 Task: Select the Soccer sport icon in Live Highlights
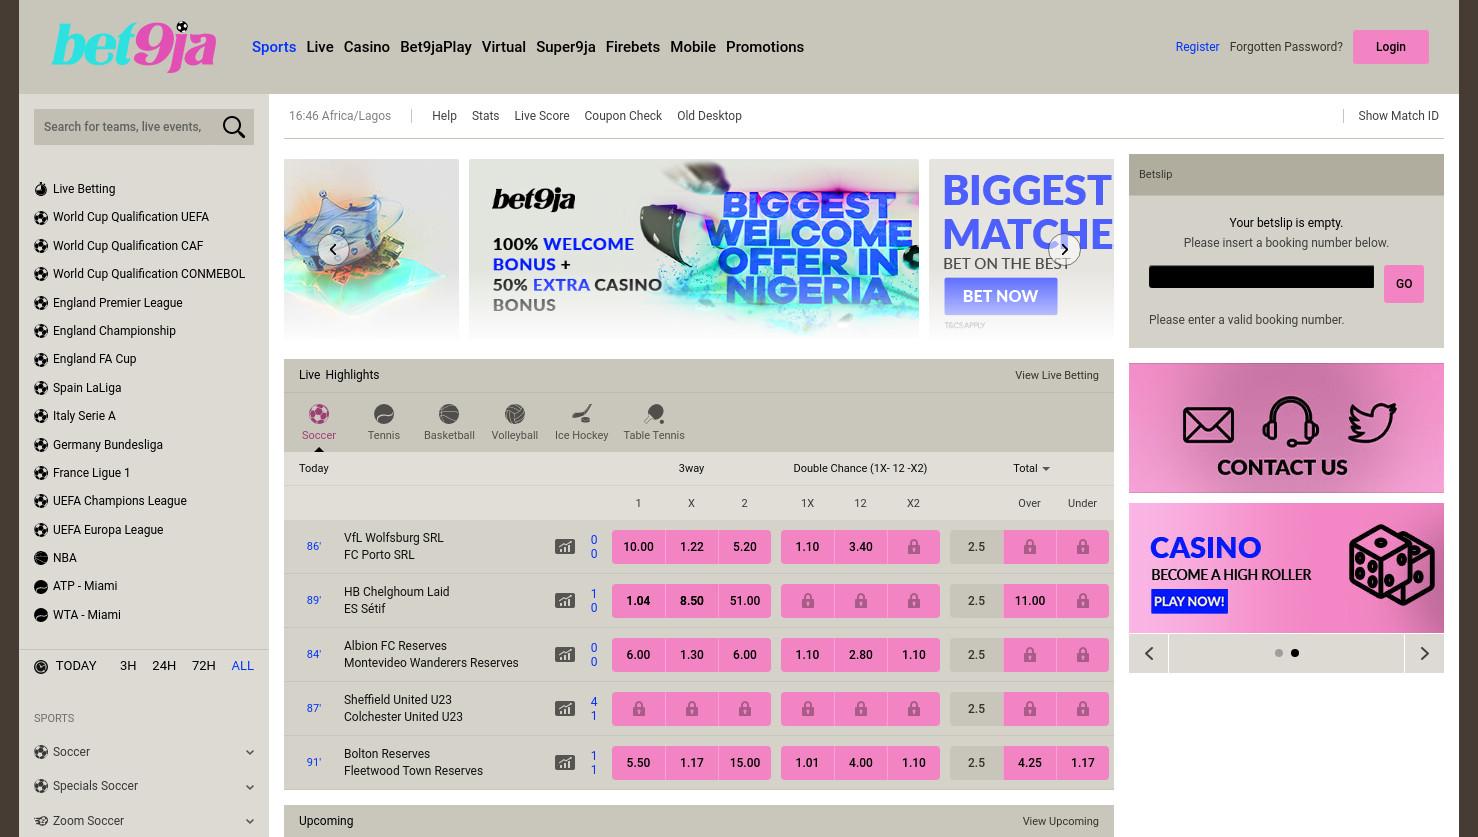point(319,414)
